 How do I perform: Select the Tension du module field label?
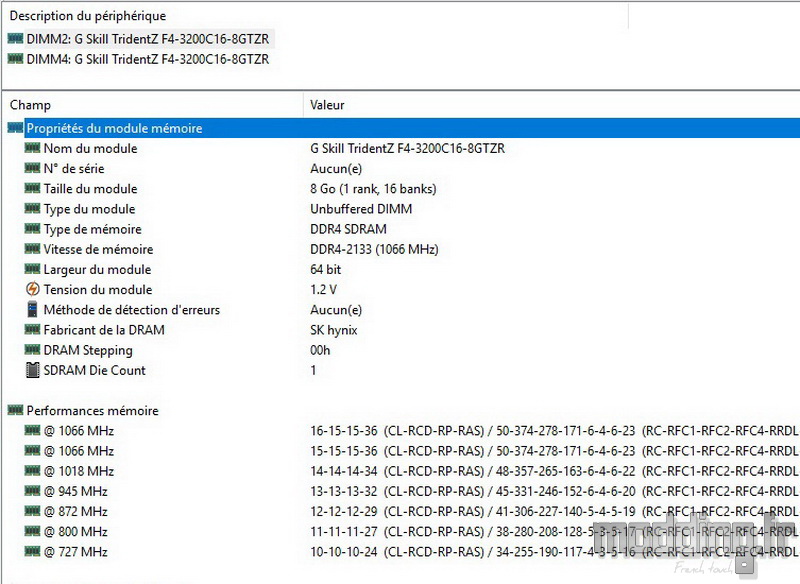click(98, 290)
